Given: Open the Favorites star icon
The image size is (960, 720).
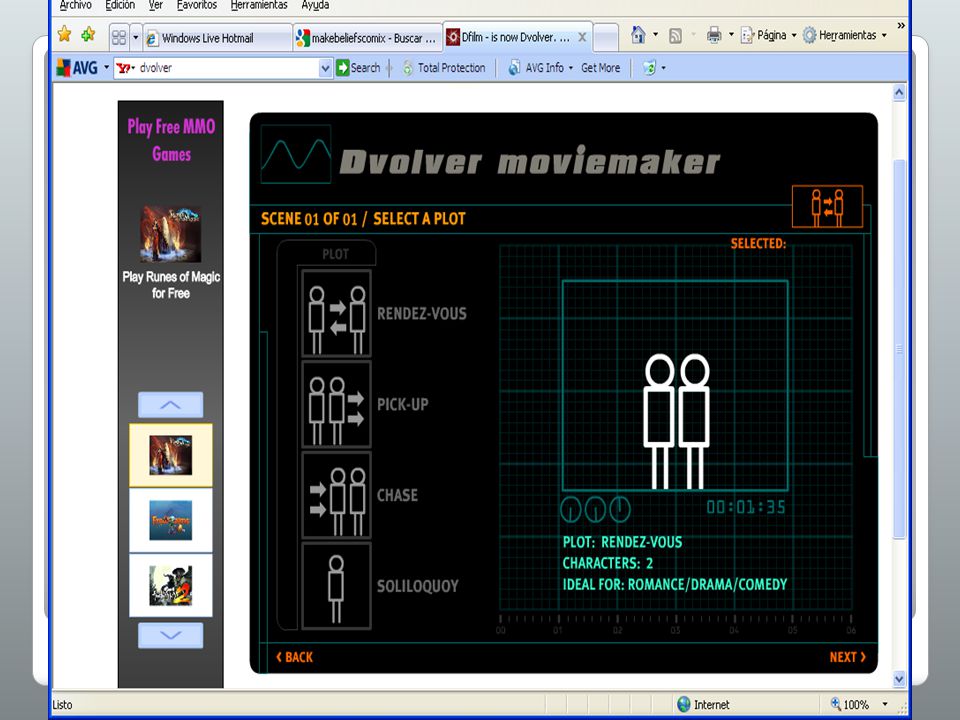Looking at the screenshot, I should [64, 34].
